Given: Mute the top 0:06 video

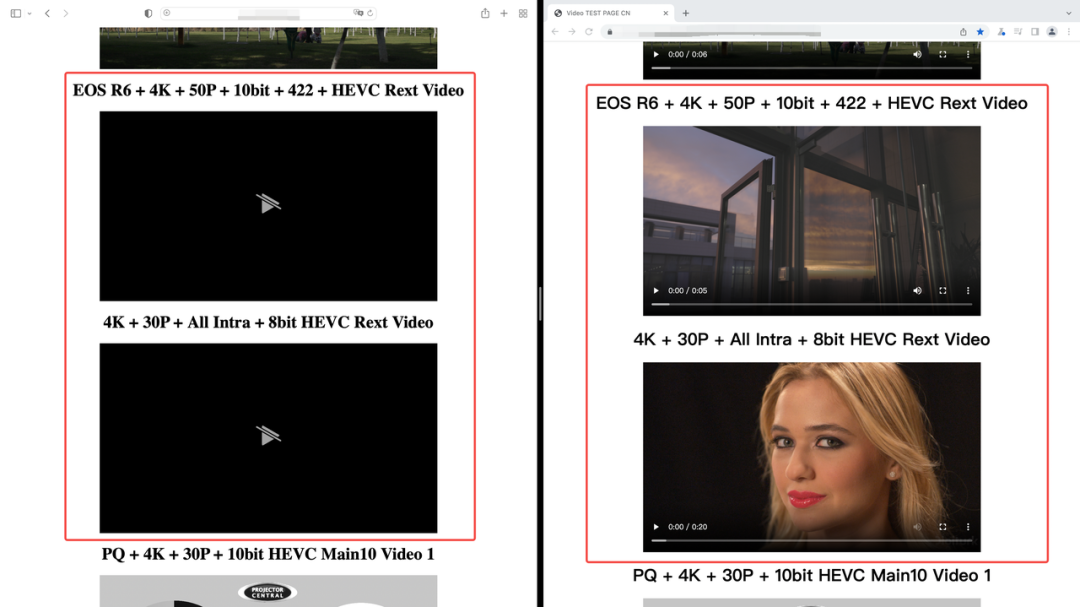Looking at the screenshot, I should pos(917,54).
